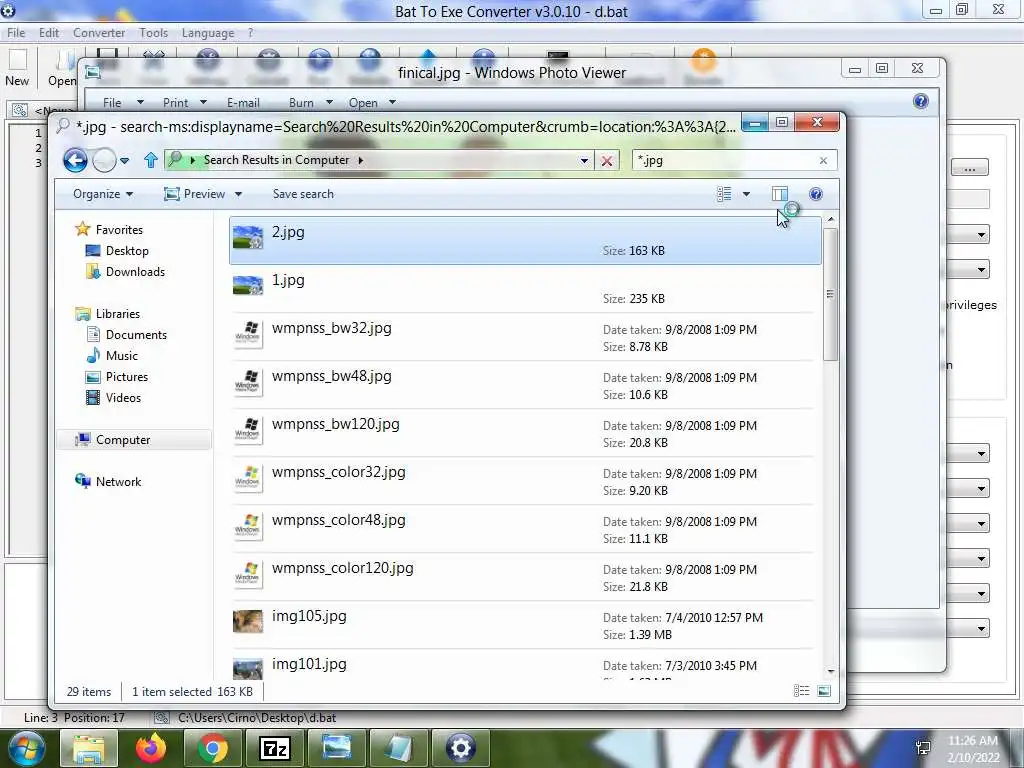Open File Explorer from taskbar
Image resolution: width=1024 pixels, height=768 pixels.
point(89,748)
